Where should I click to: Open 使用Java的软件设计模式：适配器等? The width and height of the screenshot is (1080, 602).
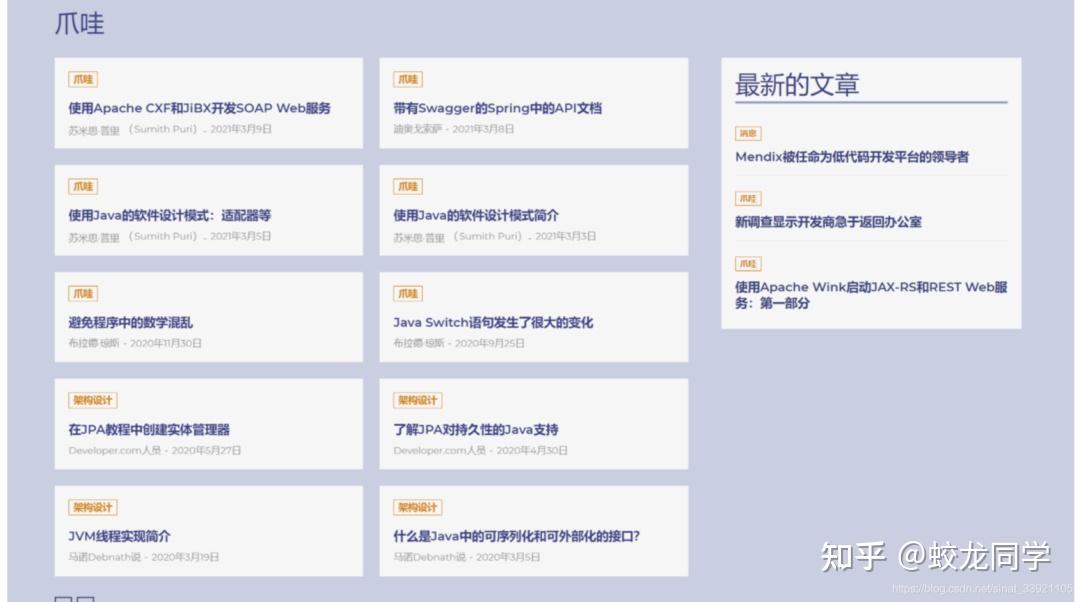tap(170, 215)
